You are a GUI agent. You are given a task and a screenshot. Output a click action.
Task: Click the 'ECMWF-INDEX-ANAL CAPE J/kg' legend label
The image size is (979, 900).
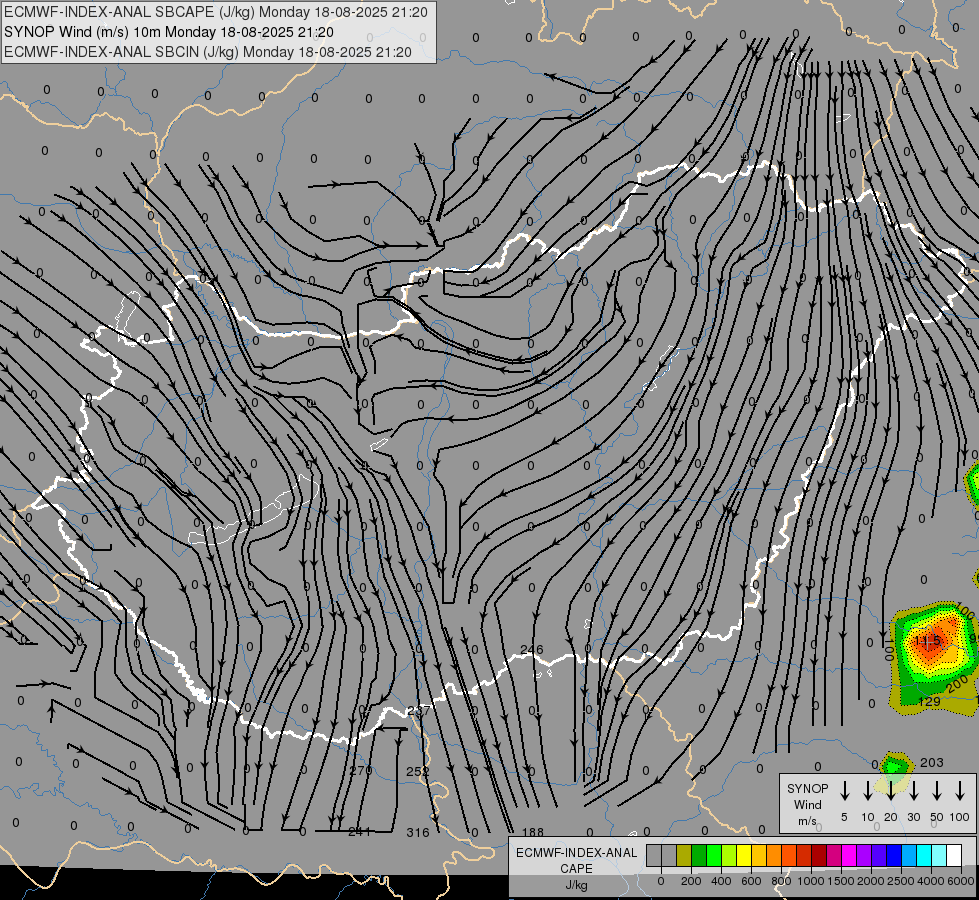pos(576,868)
